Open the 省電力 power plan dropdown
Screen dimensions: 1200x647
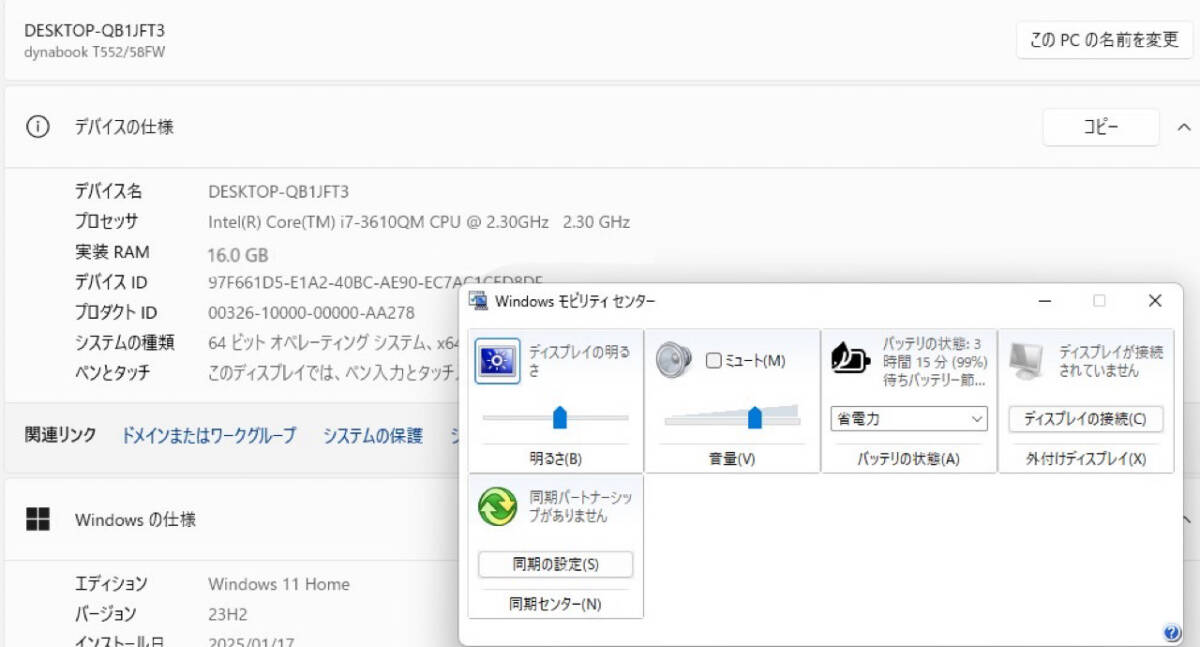point(909,419)
